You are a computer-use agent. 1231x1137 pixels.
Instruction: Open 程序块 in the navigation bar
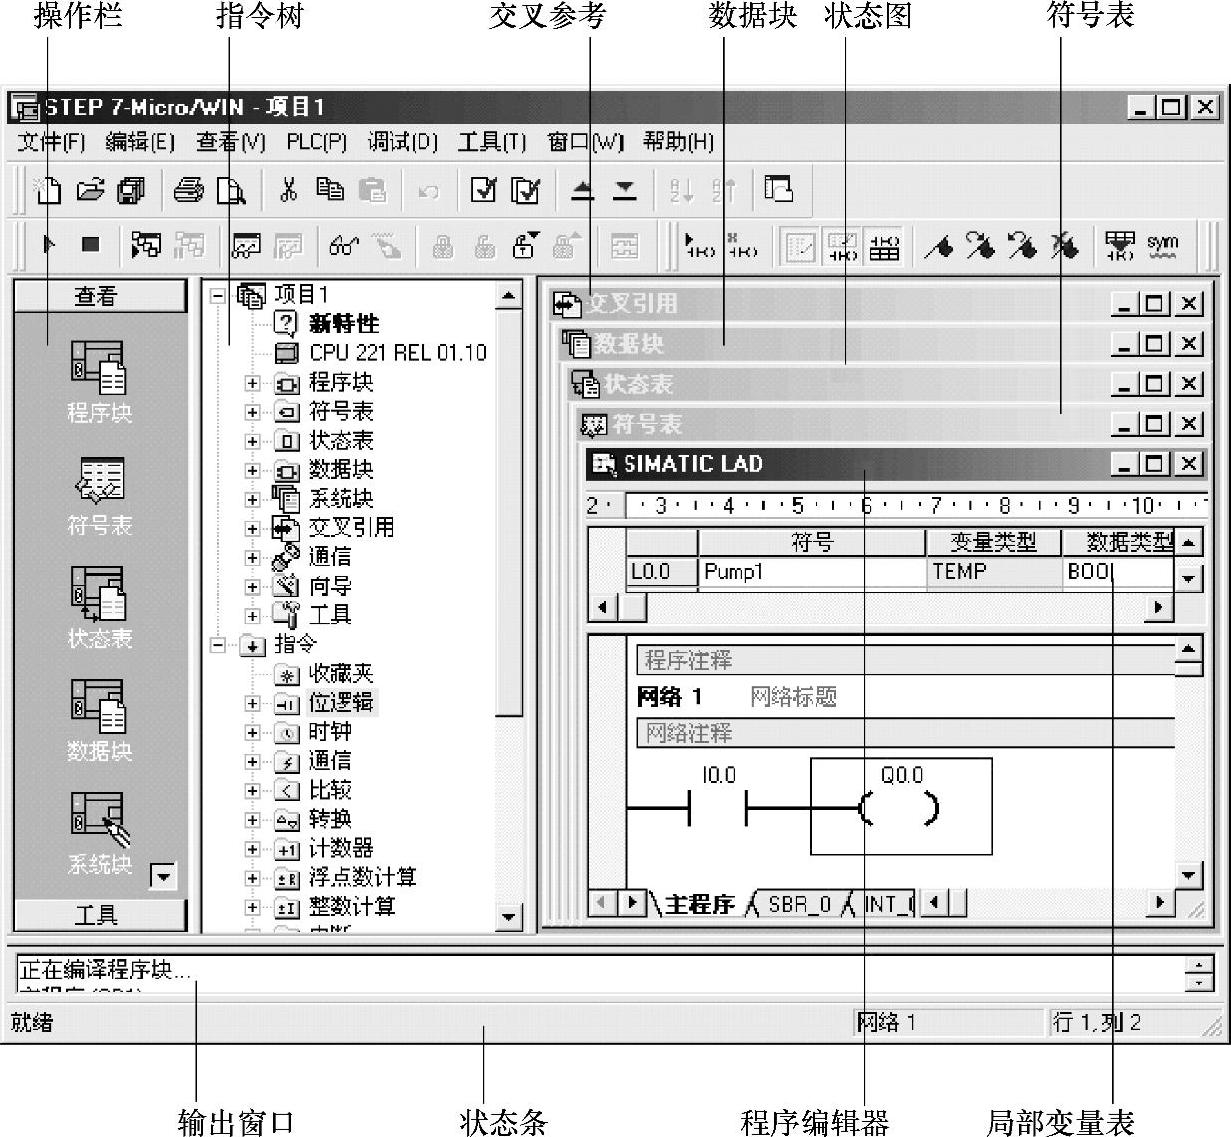[98, 381]
